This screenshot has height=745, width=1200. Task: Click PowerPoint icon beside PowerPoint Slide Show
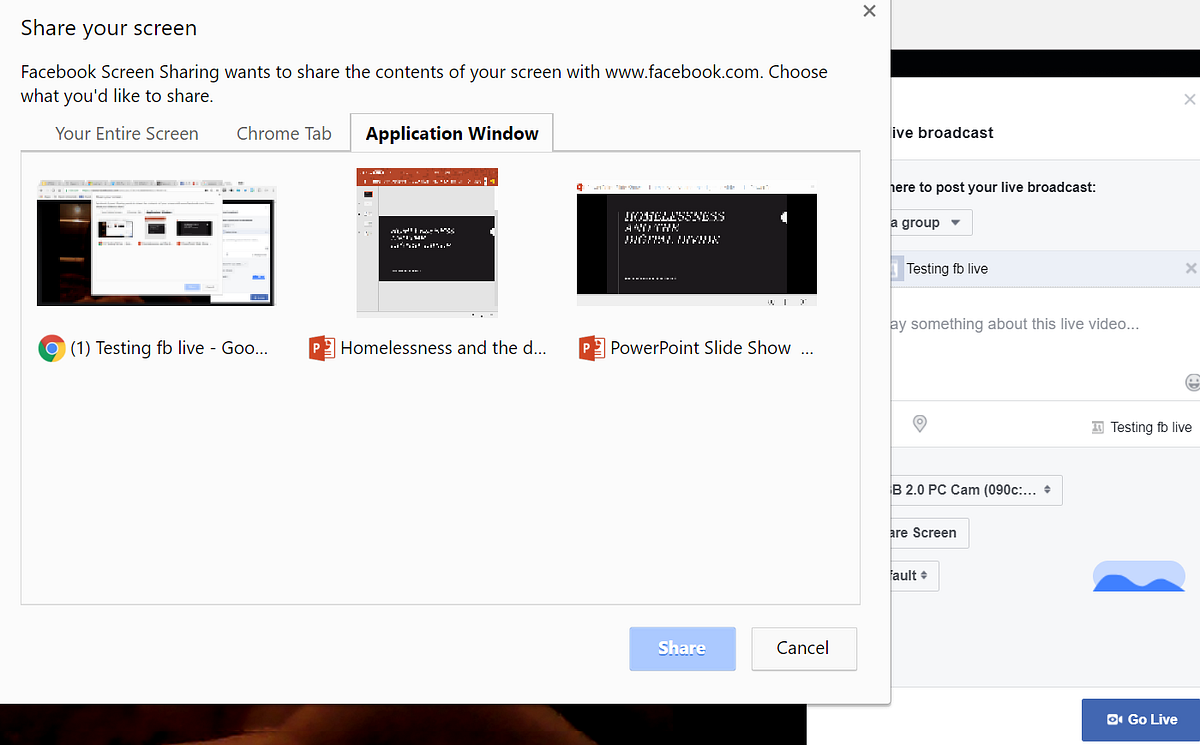coord(592,348)
